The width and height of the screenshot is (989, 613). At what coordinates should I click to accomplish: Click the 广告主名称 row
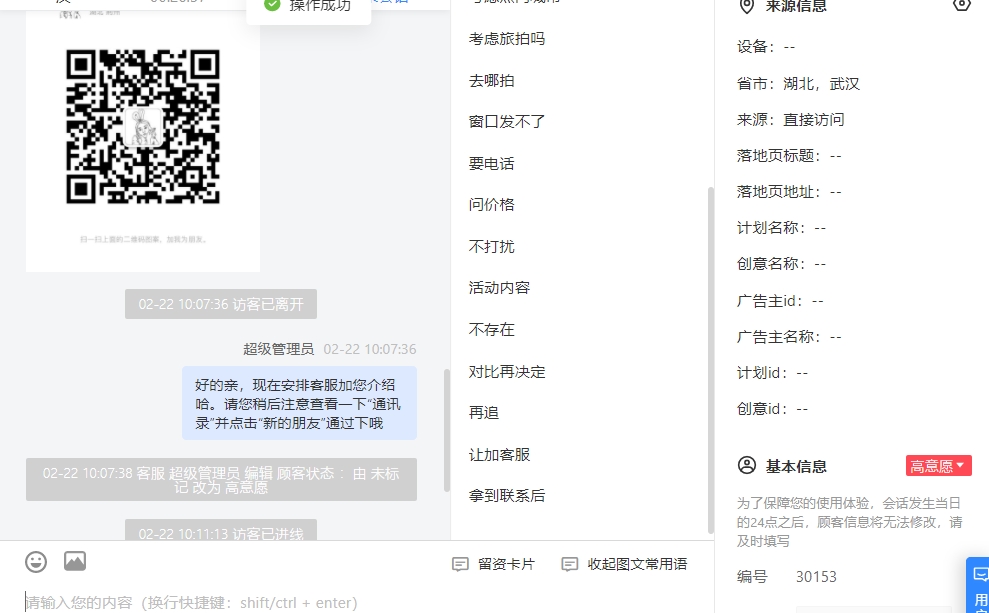(789, 337)
